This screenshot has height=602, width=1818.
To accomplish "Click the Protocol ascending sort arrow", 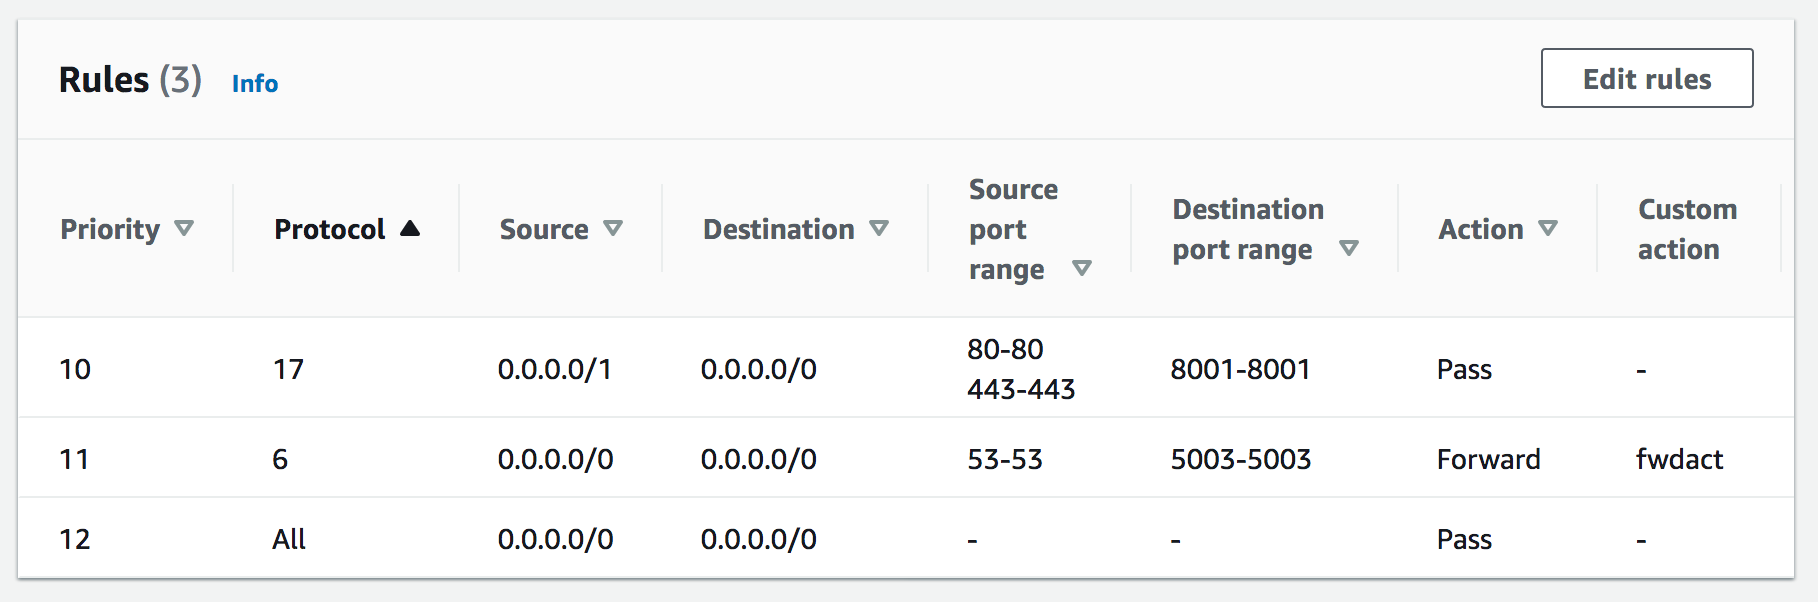I will pos(410,229).
